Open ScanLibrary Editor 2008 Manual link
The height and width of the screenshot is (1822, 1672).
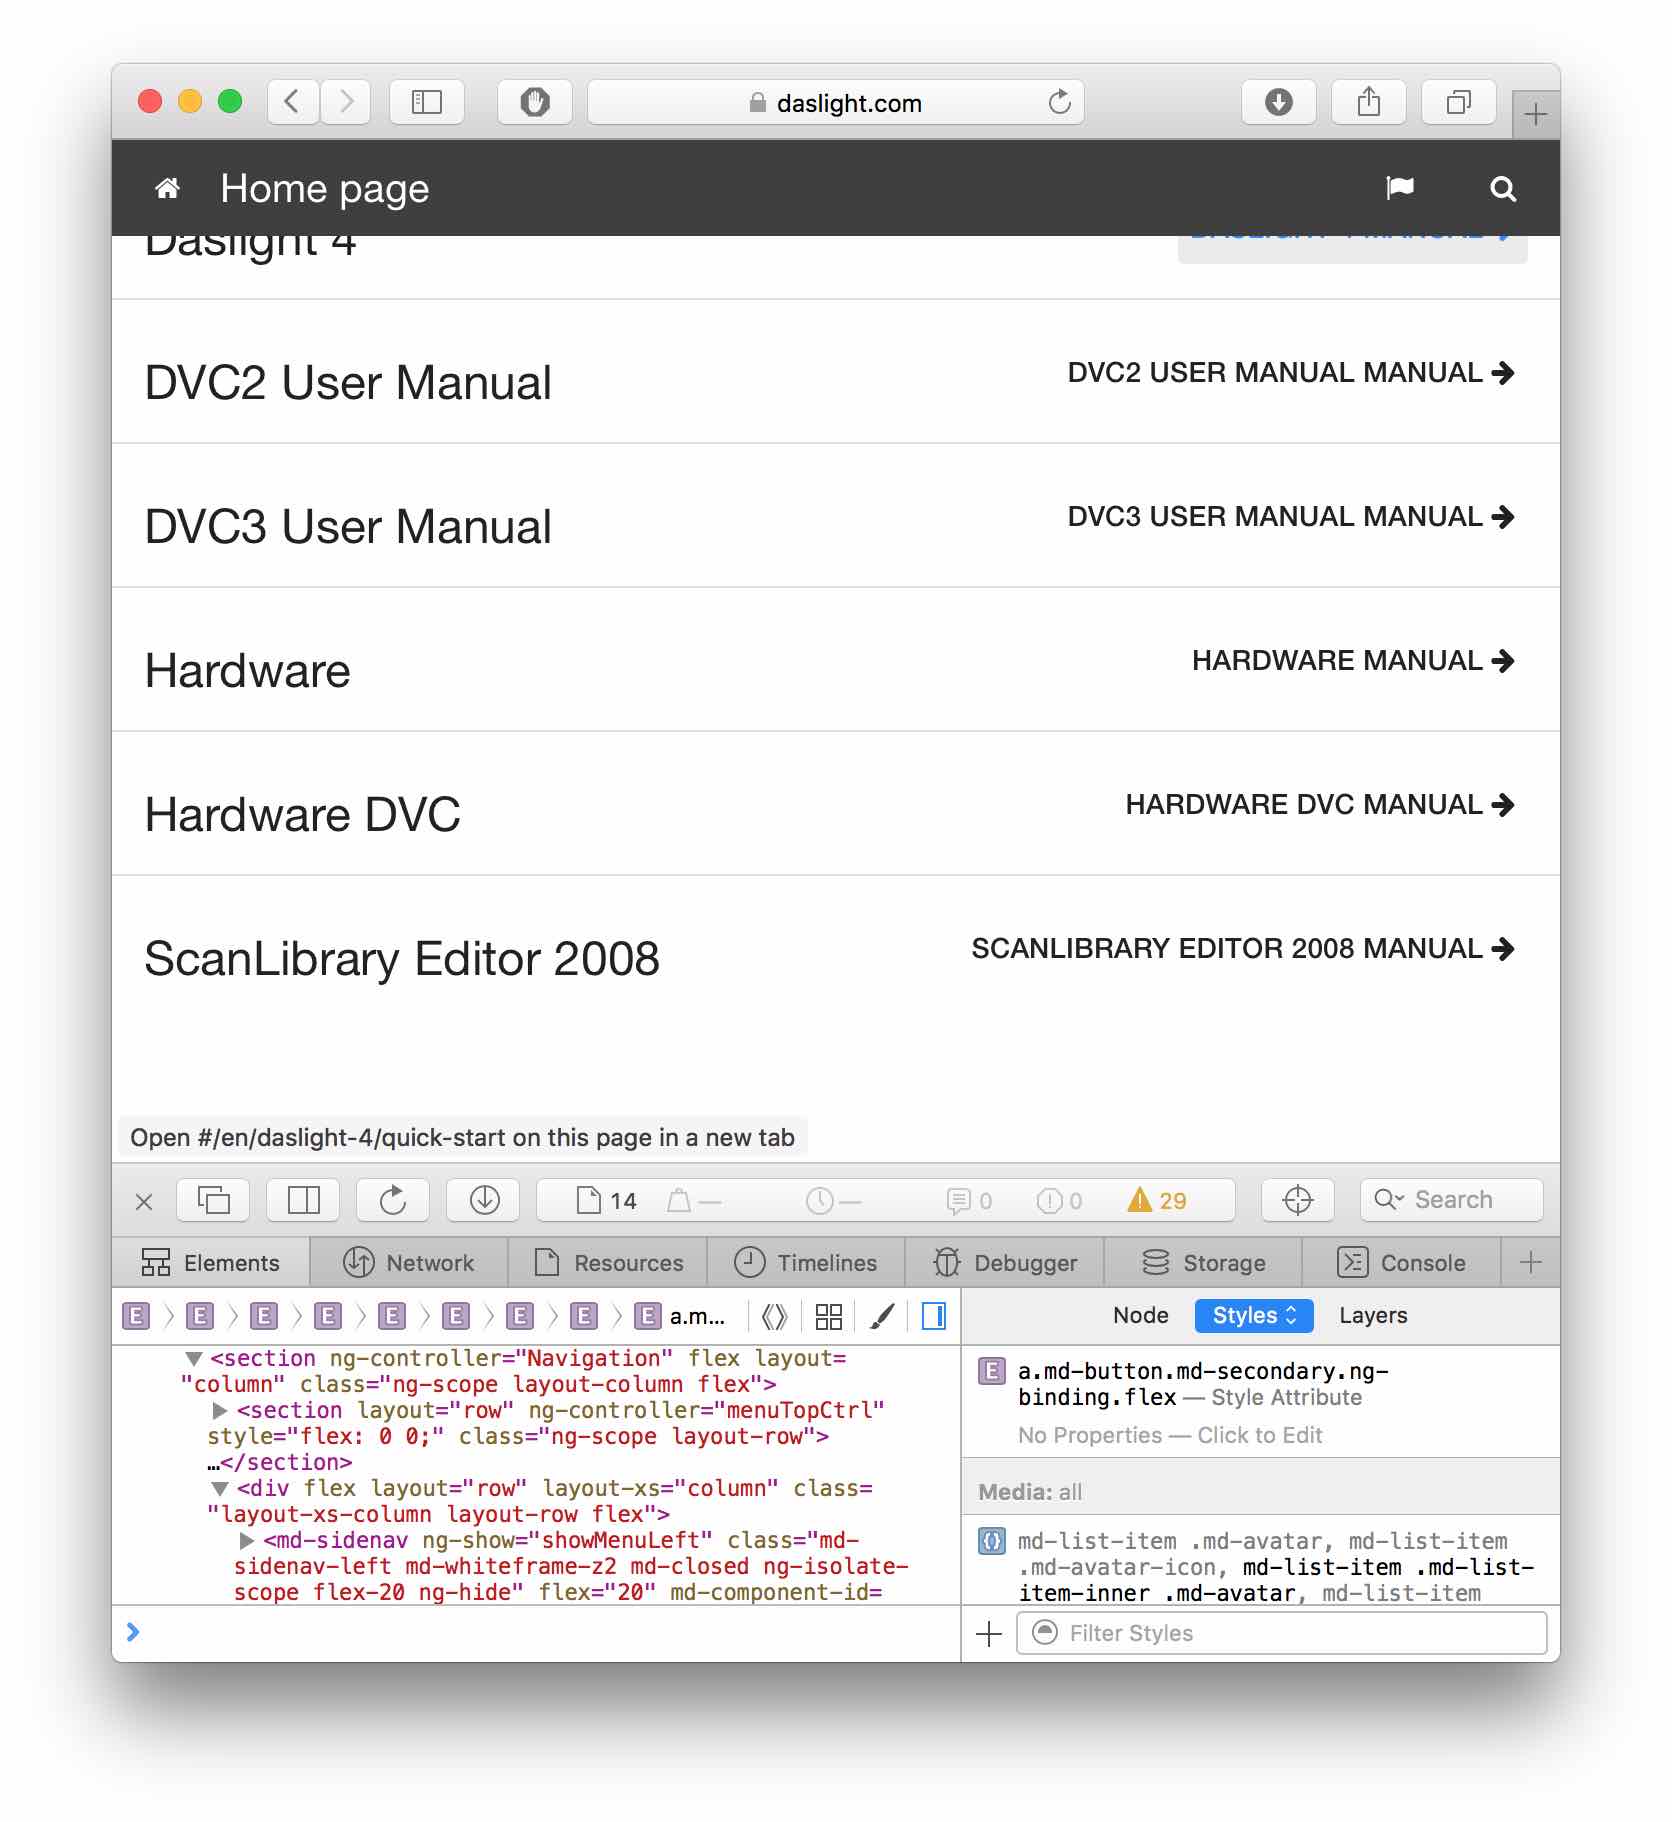[x=1243, y=949]
